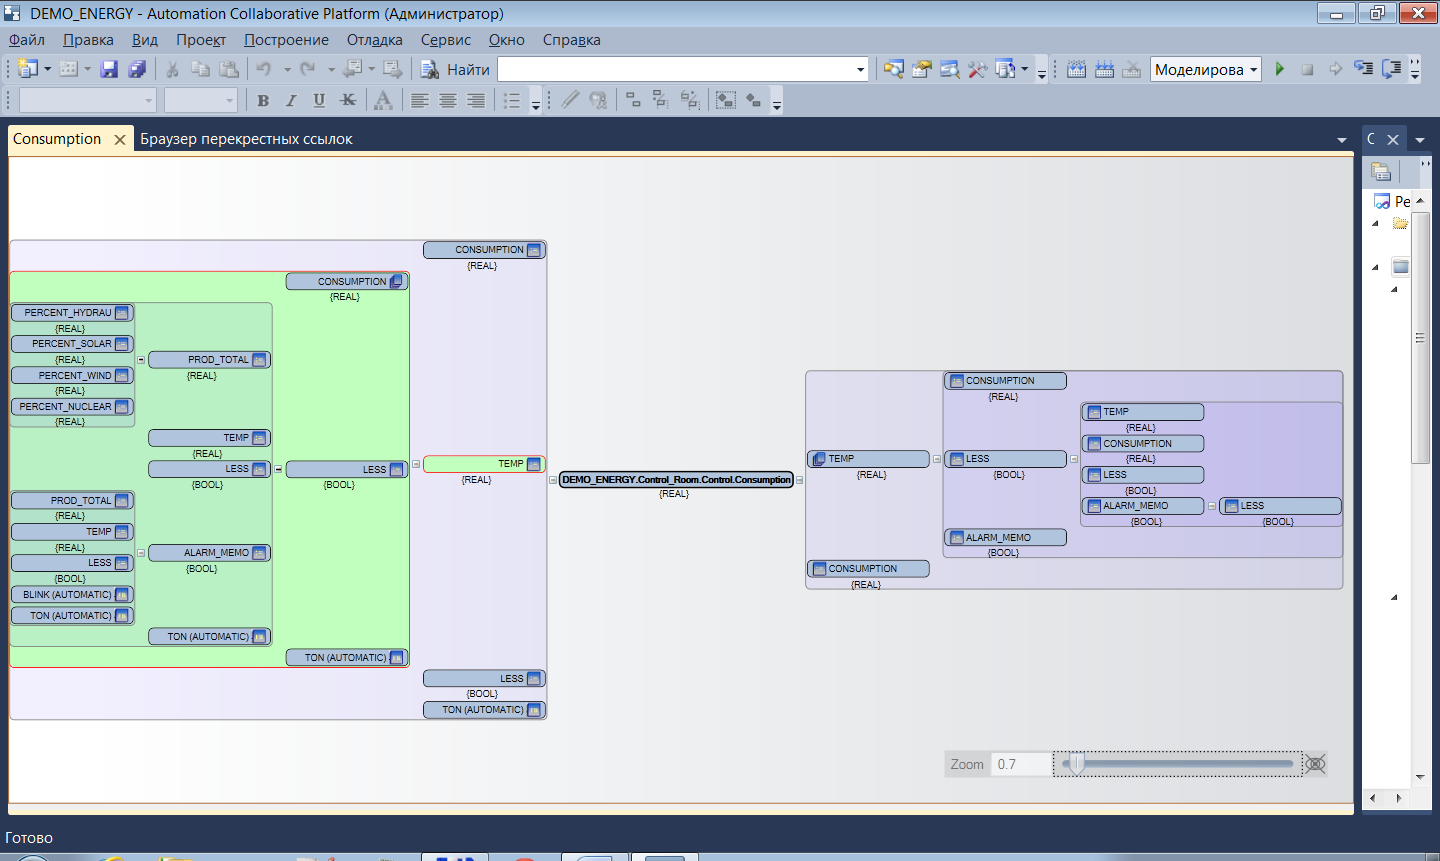Open the Моделирова mode dropdown
Viewport: 1440px width, 861px height.
1253,70
